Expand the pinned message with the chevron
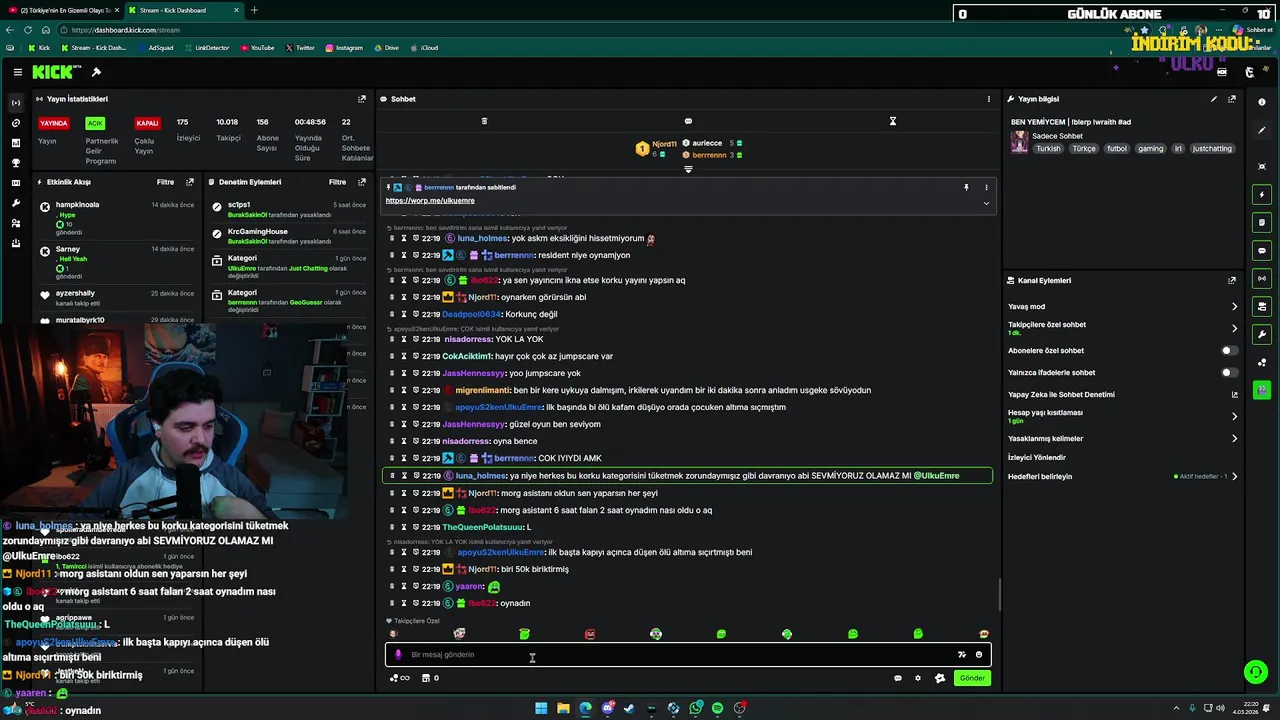The height and width of the screenshot is (720, 1280). click(x=986, y=203)
